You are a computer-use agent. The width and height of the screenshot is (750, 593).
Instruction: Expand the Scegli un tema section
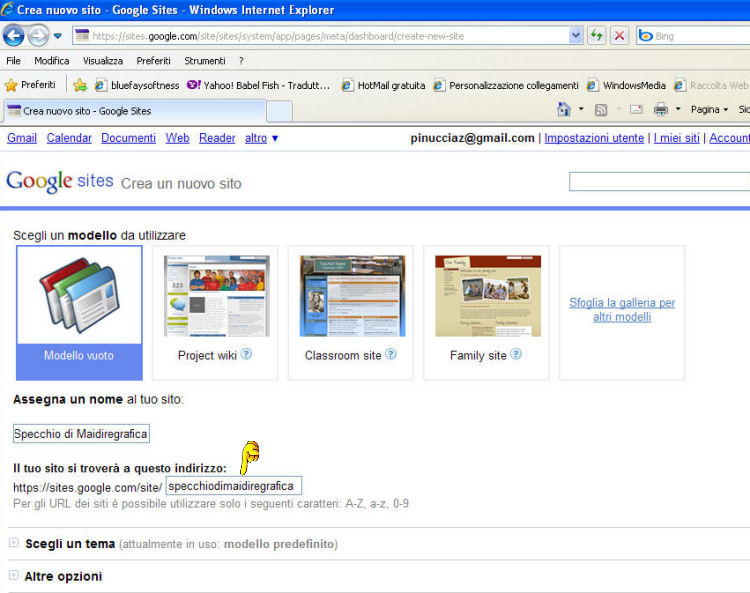tap(13, 543)
